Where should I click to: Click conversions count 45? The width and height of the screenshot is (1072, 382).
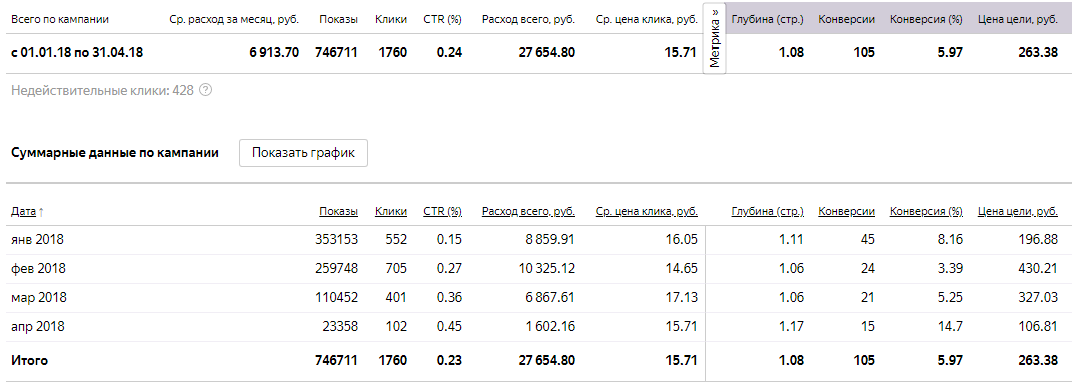(x=868, y=240)
